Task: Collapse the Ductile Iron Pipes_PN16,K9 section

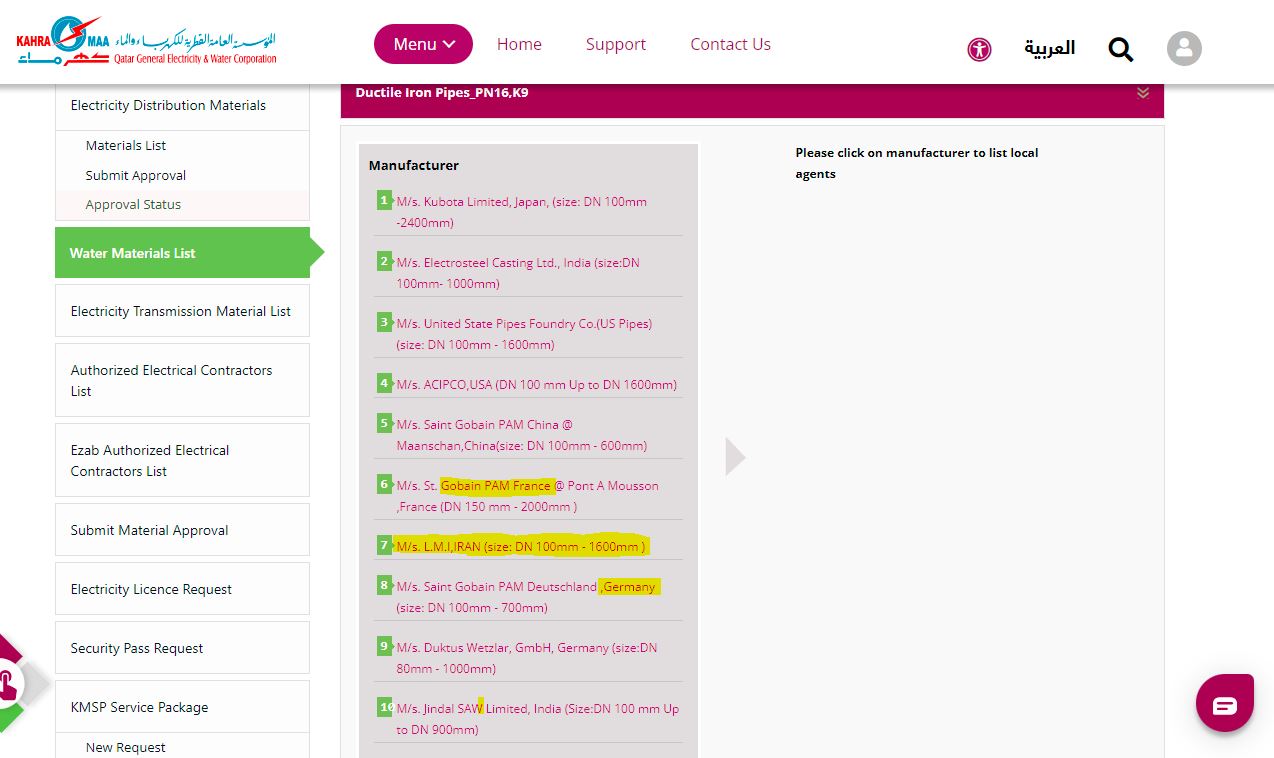Action: click(1143, 93)
